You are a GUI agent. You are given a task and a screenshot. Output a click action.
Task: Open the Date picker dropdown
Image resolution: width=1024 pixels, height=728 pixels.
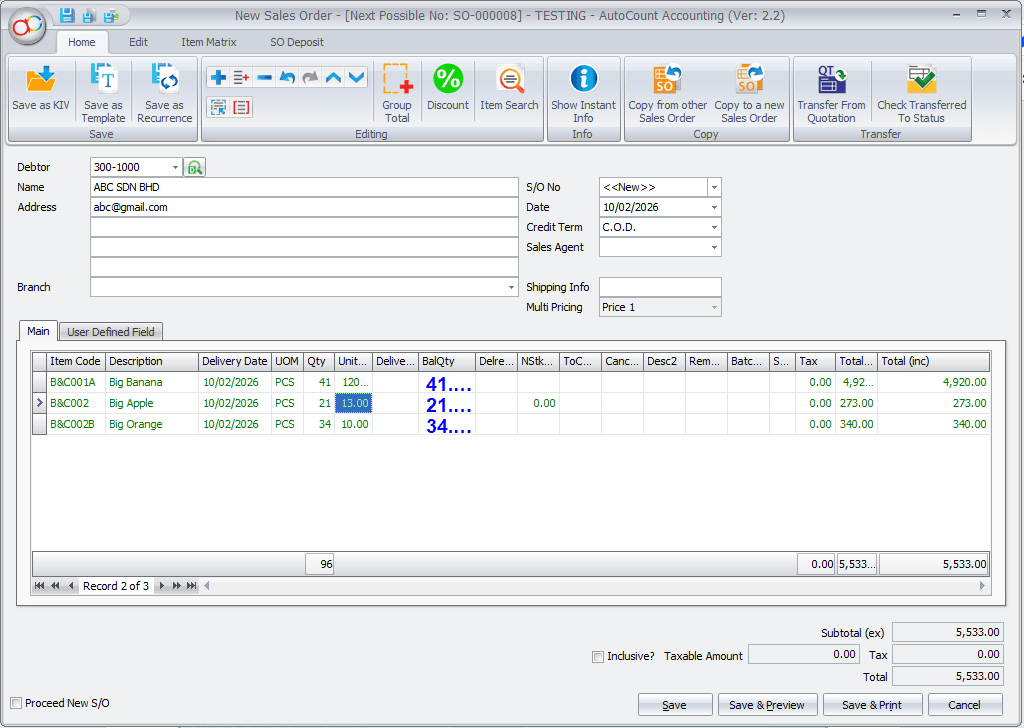pos(712,207)
